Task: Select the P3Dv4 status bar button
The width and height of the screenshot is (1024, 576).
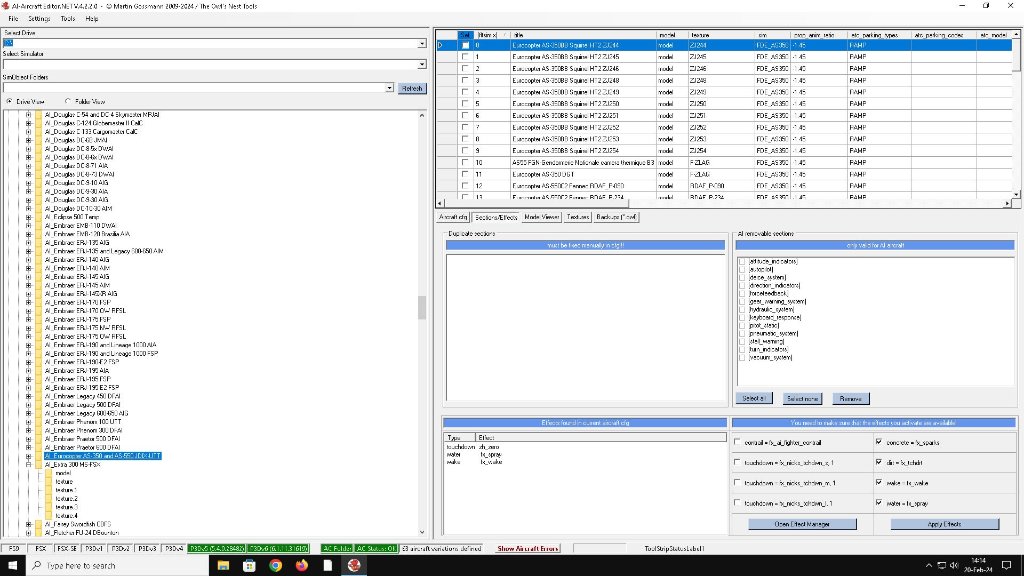Action: pyautogui.click(x=174, y=549)
